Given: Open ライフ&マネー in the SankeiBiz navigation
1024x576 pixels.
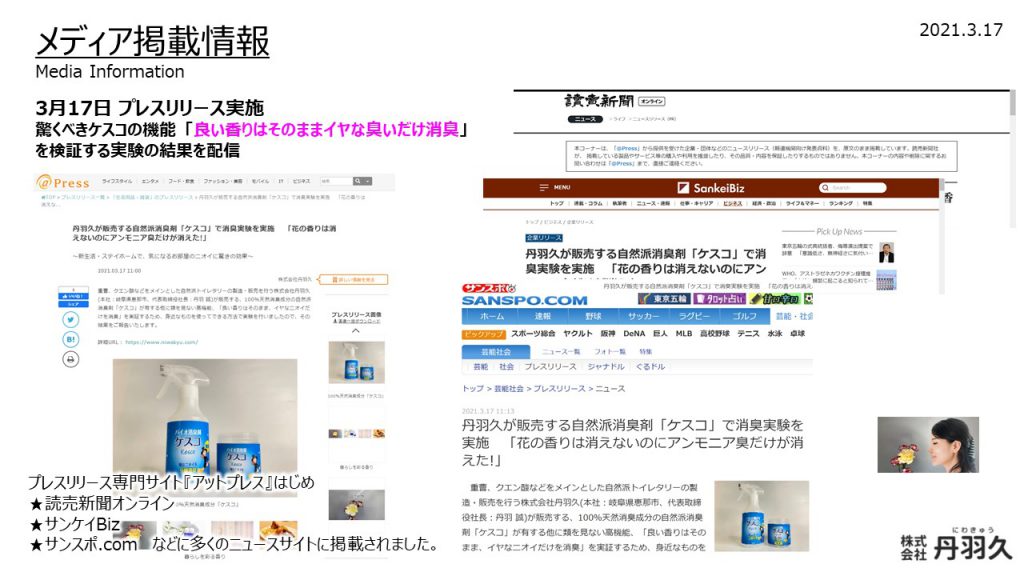Looking at the screenshot, I should (x=803, y=203).
